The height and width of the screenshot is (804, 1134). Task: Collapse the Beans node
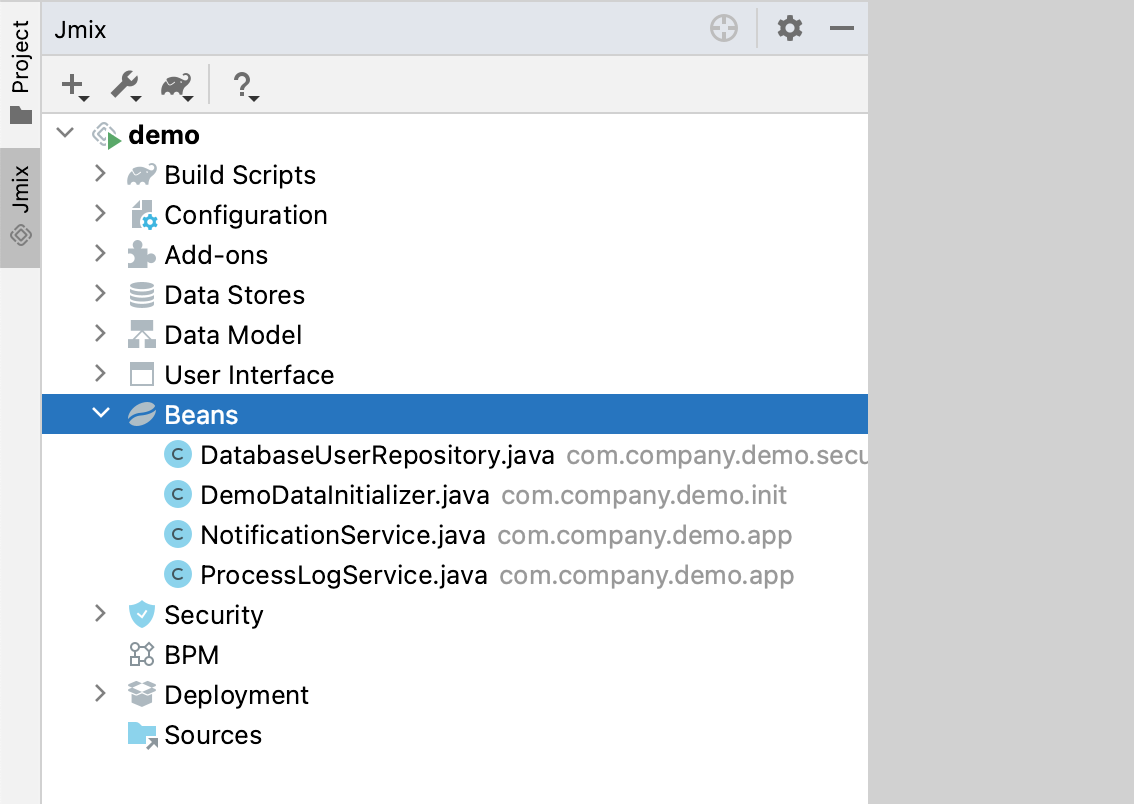tap(101, 413)
